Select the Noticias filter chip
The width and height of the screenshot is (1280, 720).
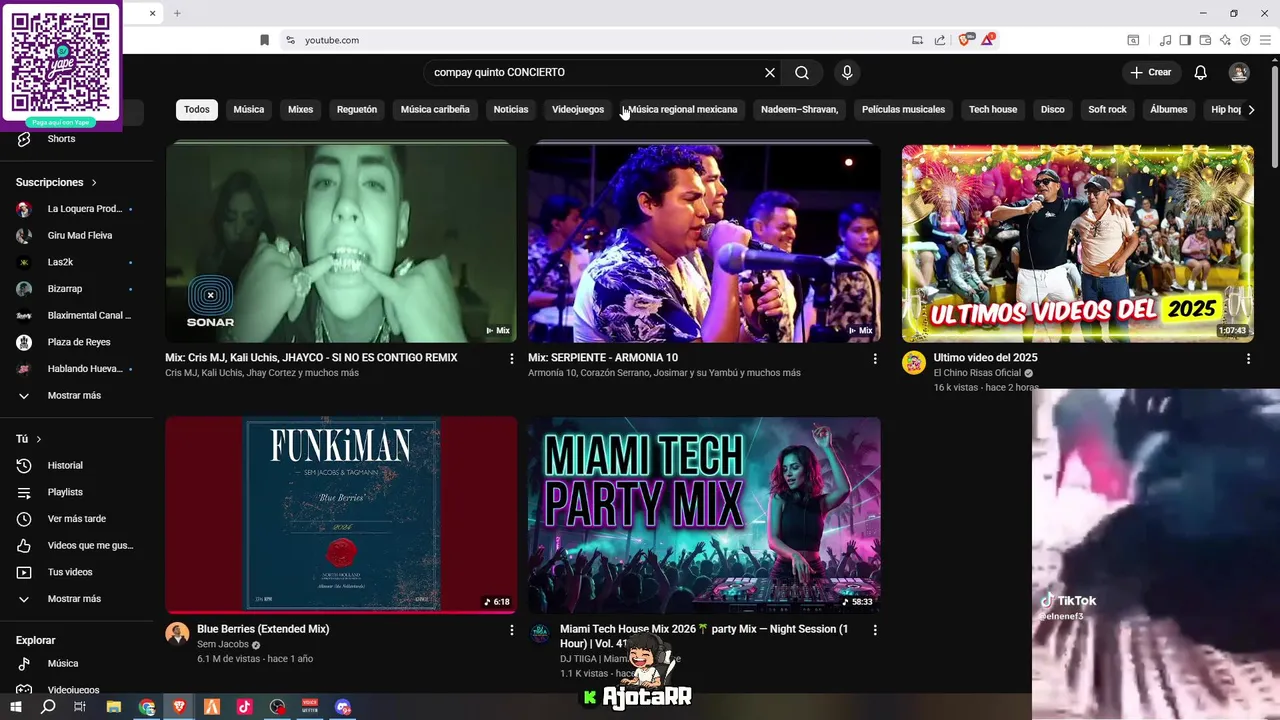point(511,110)
